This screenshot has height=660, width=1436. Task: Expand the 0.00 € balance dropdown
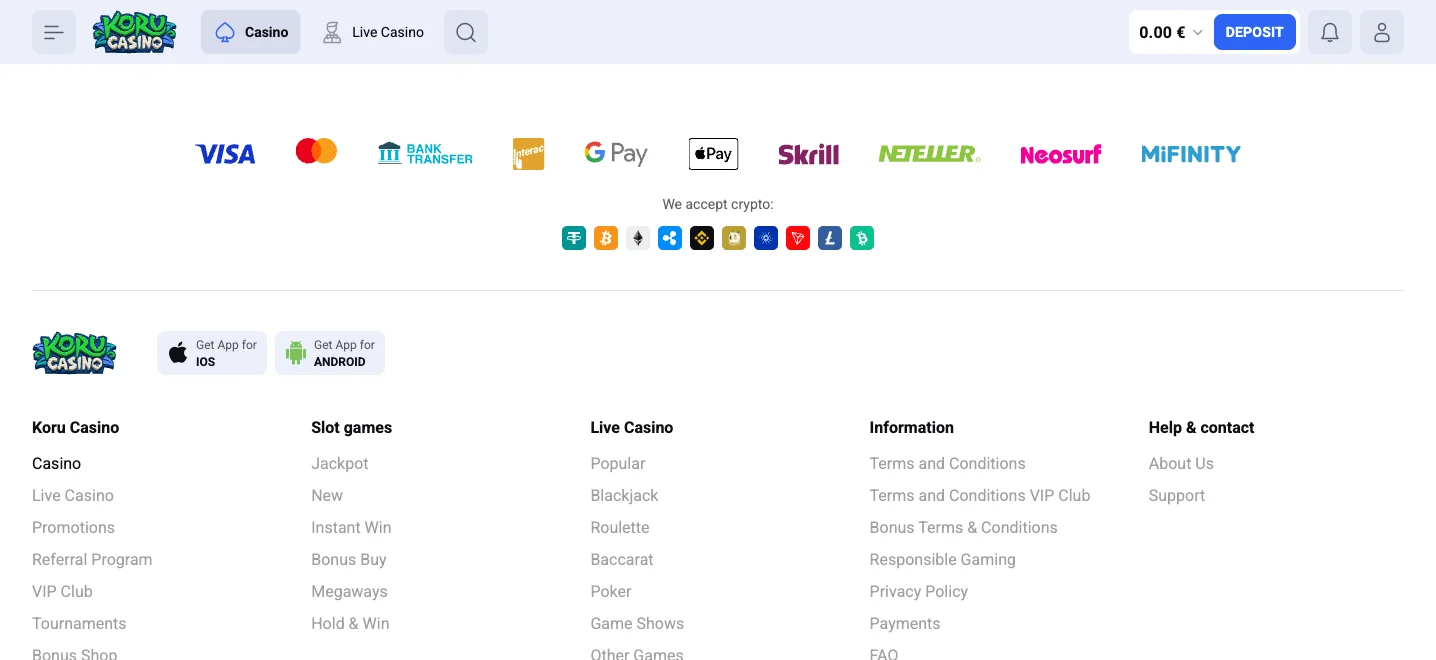coord(1171,32)
